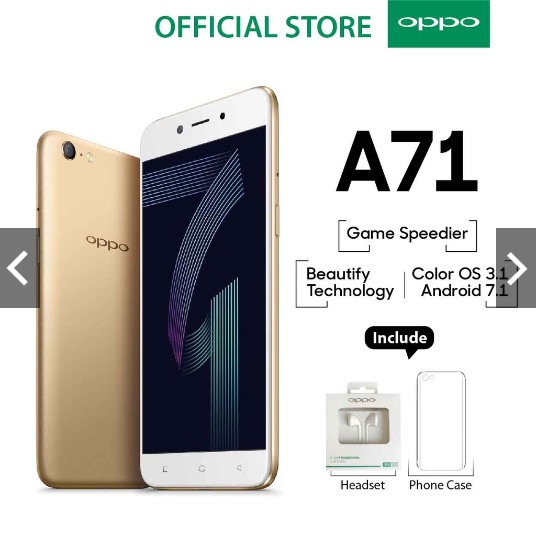Screen dimensions: 536x536
Task: Tap the recent apps key on phone
Action: tap(165, 469)
